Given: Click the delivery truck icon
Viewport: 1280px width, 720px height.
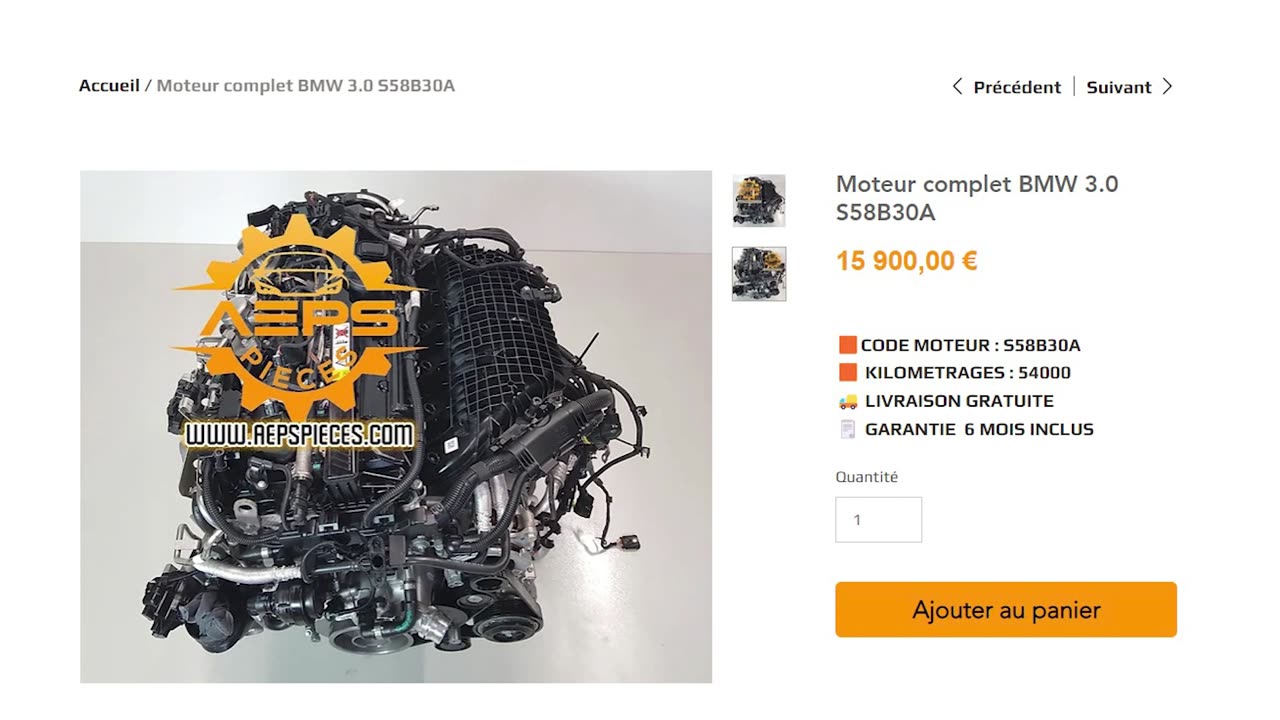Looking at the screenshot, I should 848,401.
